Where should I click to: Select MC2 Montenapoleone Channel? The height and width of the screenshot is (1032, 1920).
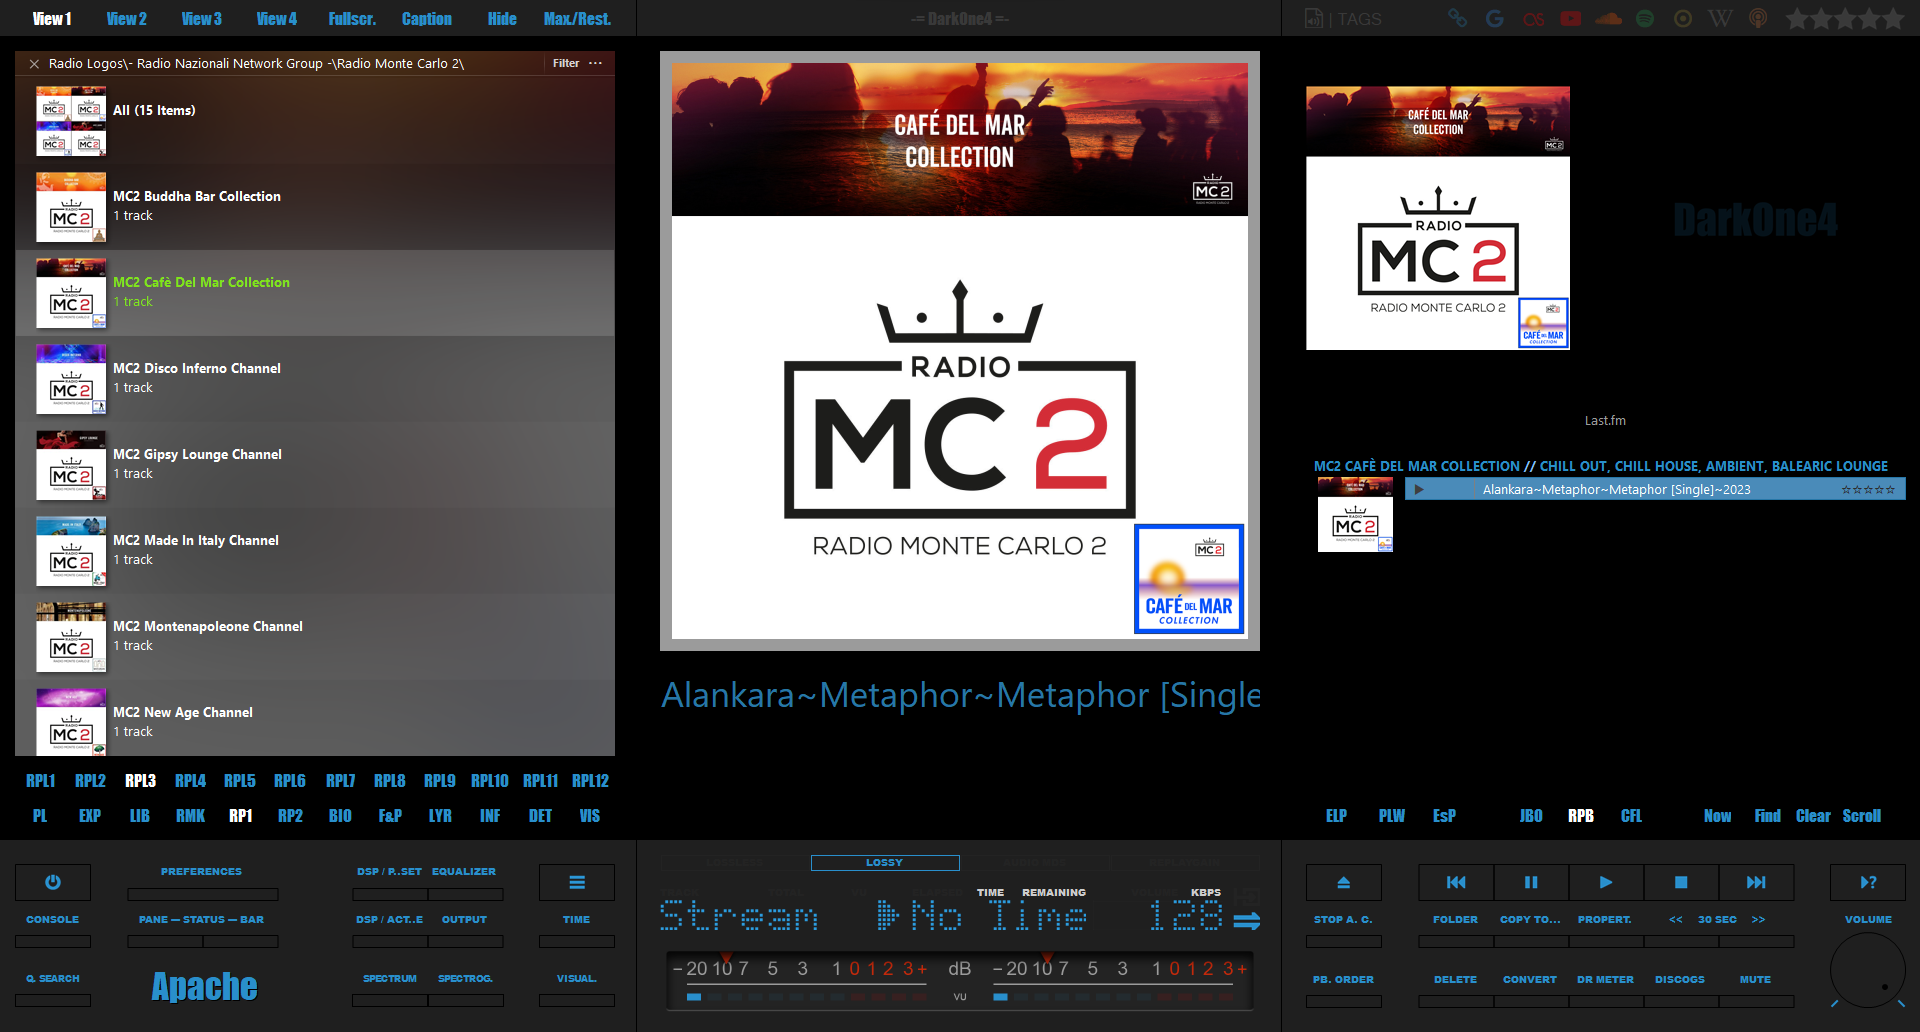tap(315, 637)
